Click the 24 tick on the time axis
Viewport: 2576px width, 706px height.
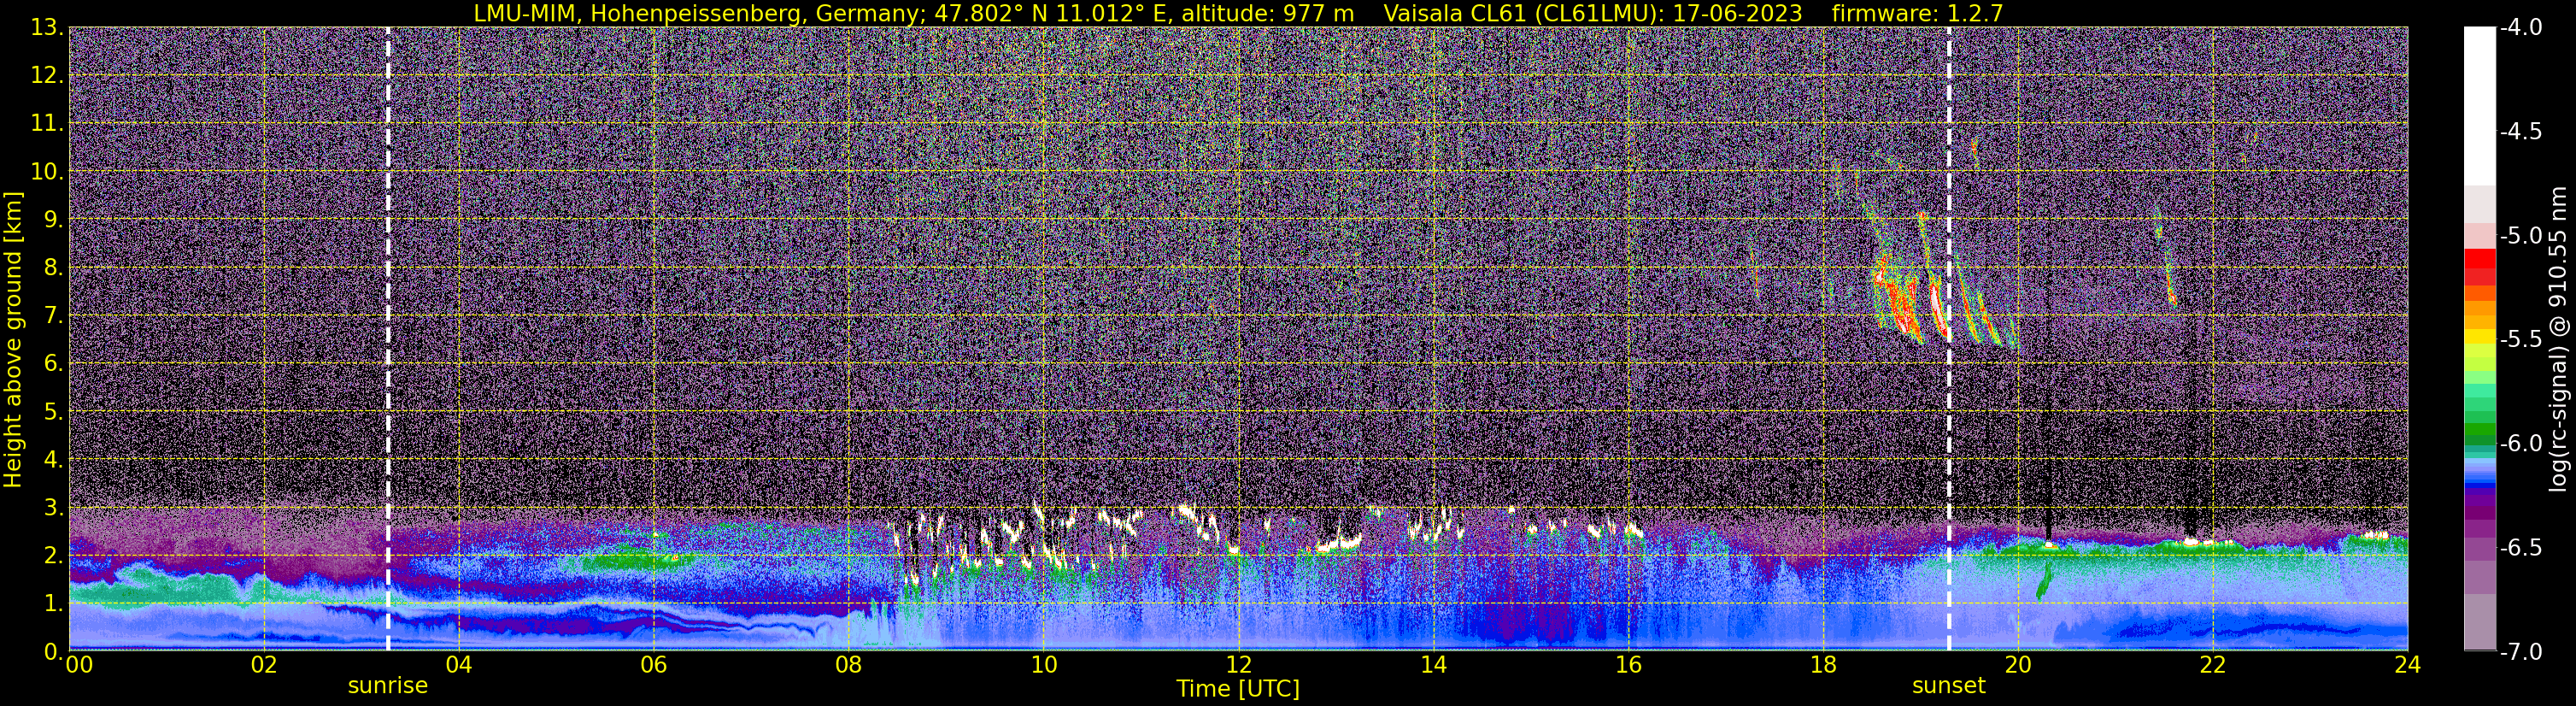pyautogui.click(x=2407, y=665)
